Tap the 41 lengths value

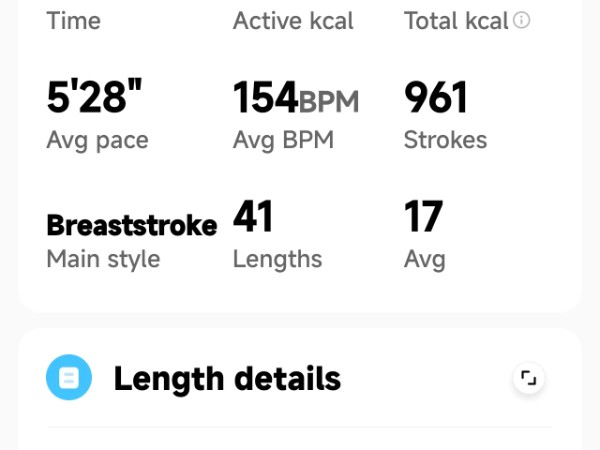tap(253, 217)
